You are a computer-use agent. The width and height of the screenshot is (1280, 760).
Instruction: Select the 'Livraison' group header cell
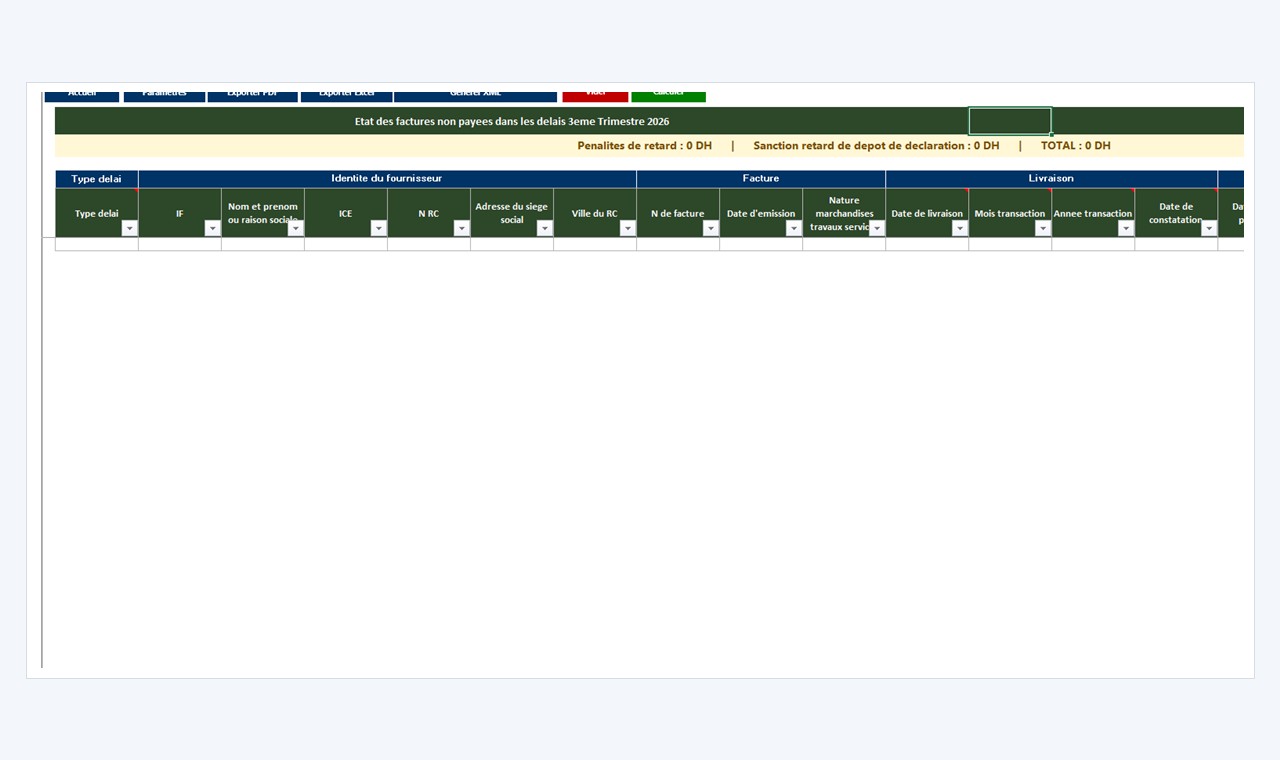click(x=1051, y=179)
